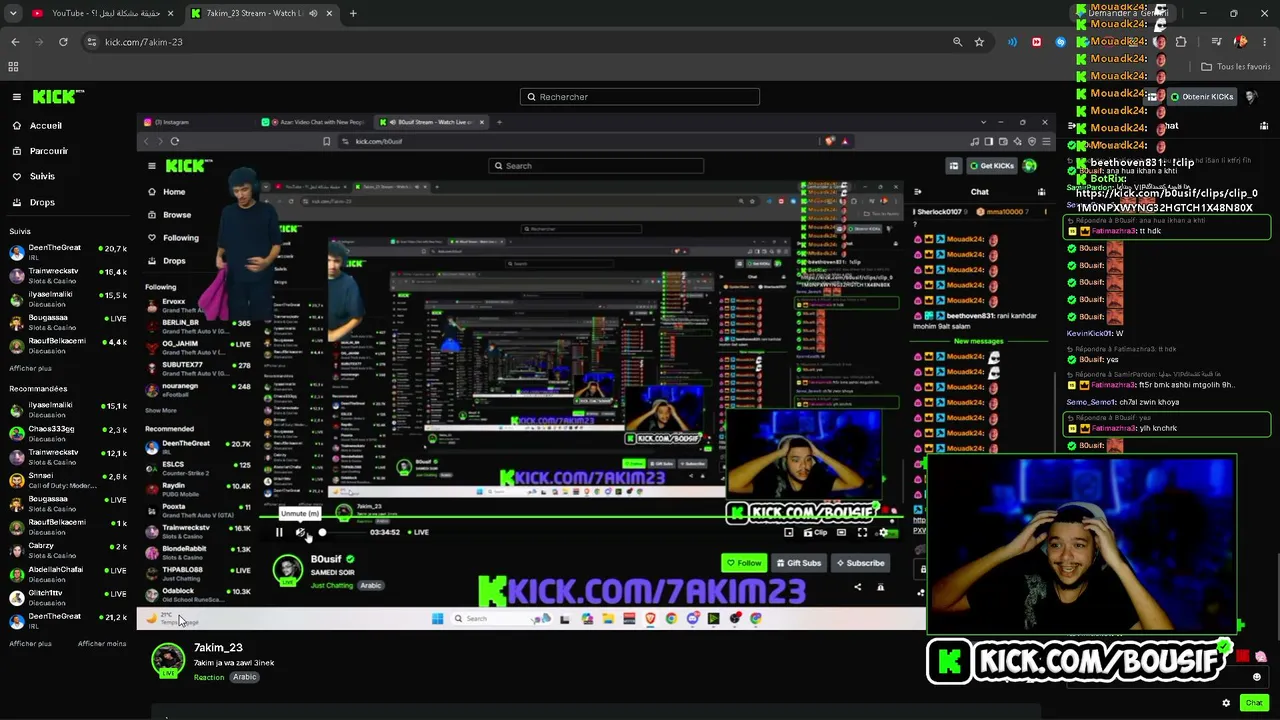Click the 'Semo_Semo1: ch7al zwin khoya' message

click(1123, 402)
